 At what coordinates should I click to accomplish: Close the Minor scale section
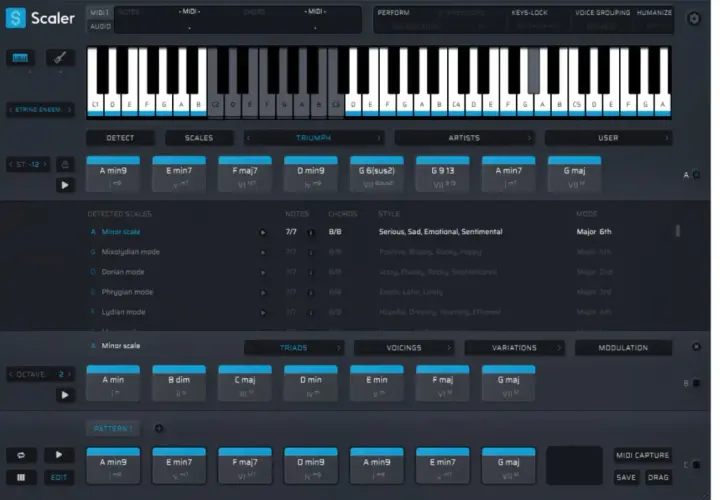(x=696, y=347)
